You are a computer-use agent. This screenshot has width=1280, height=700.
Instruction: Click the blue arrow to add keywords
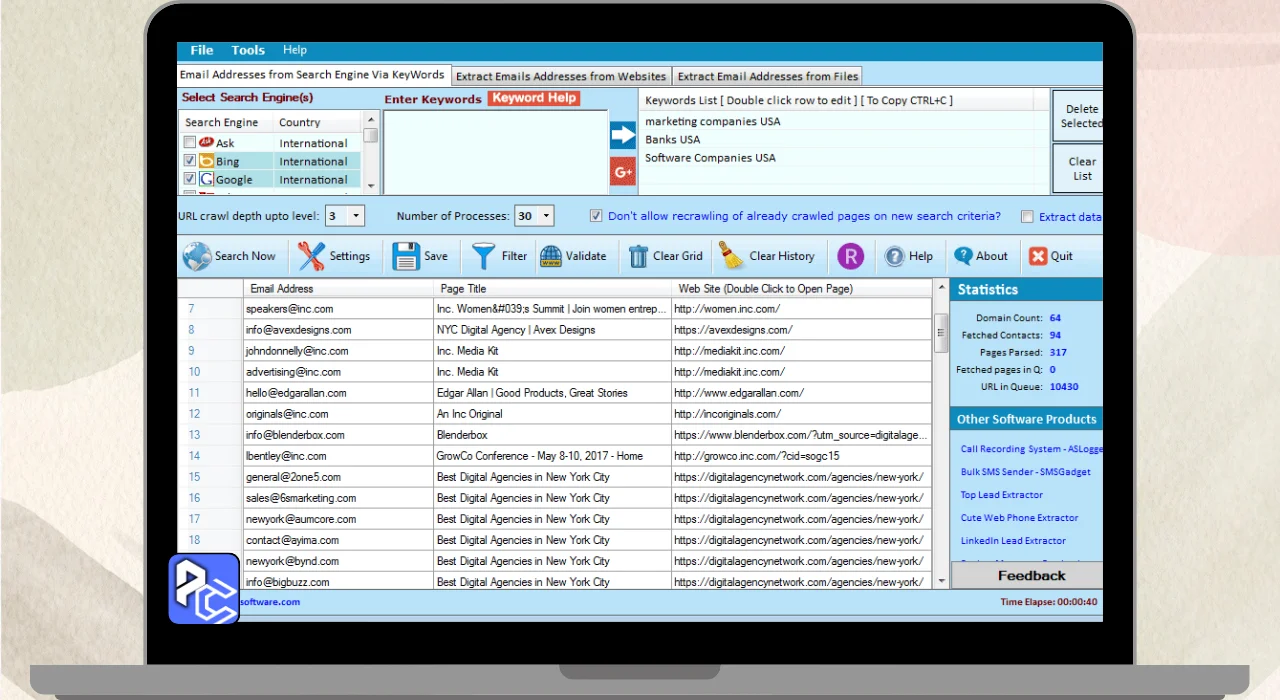(x=623, y=135)
